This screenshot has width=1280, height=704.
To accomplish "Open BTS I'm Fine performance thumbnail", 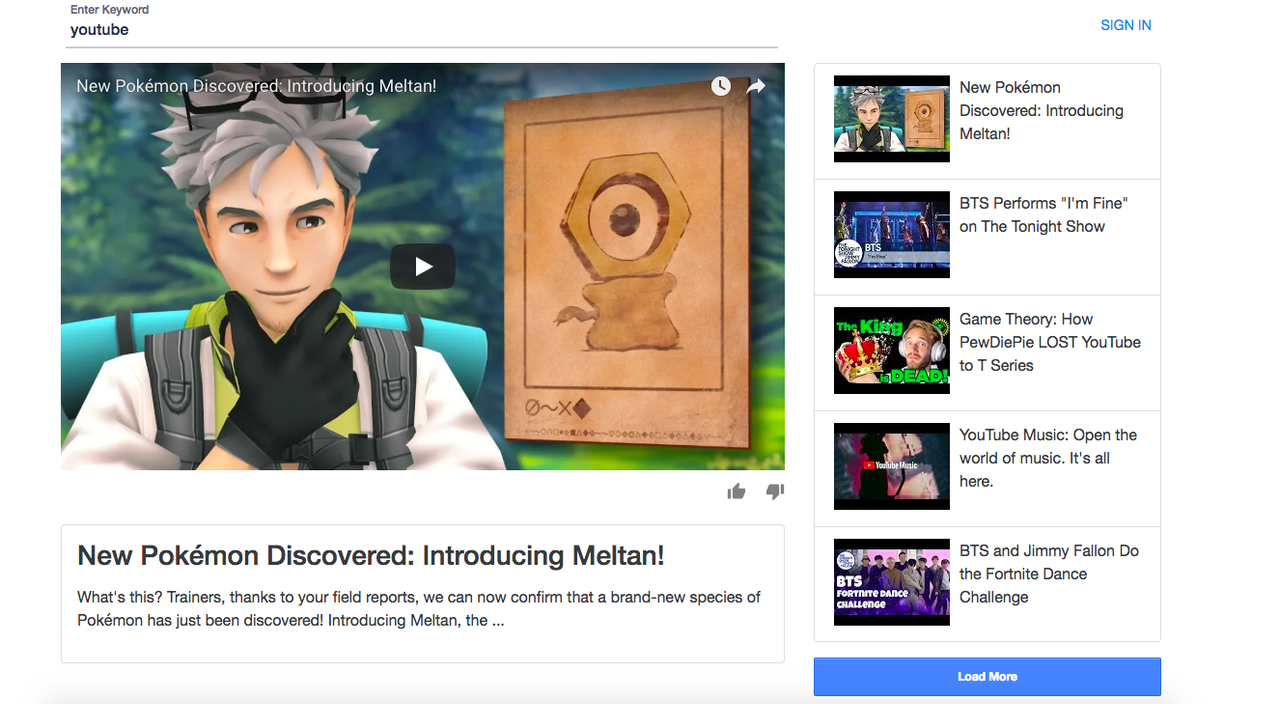I will click(x=892, y=235).
